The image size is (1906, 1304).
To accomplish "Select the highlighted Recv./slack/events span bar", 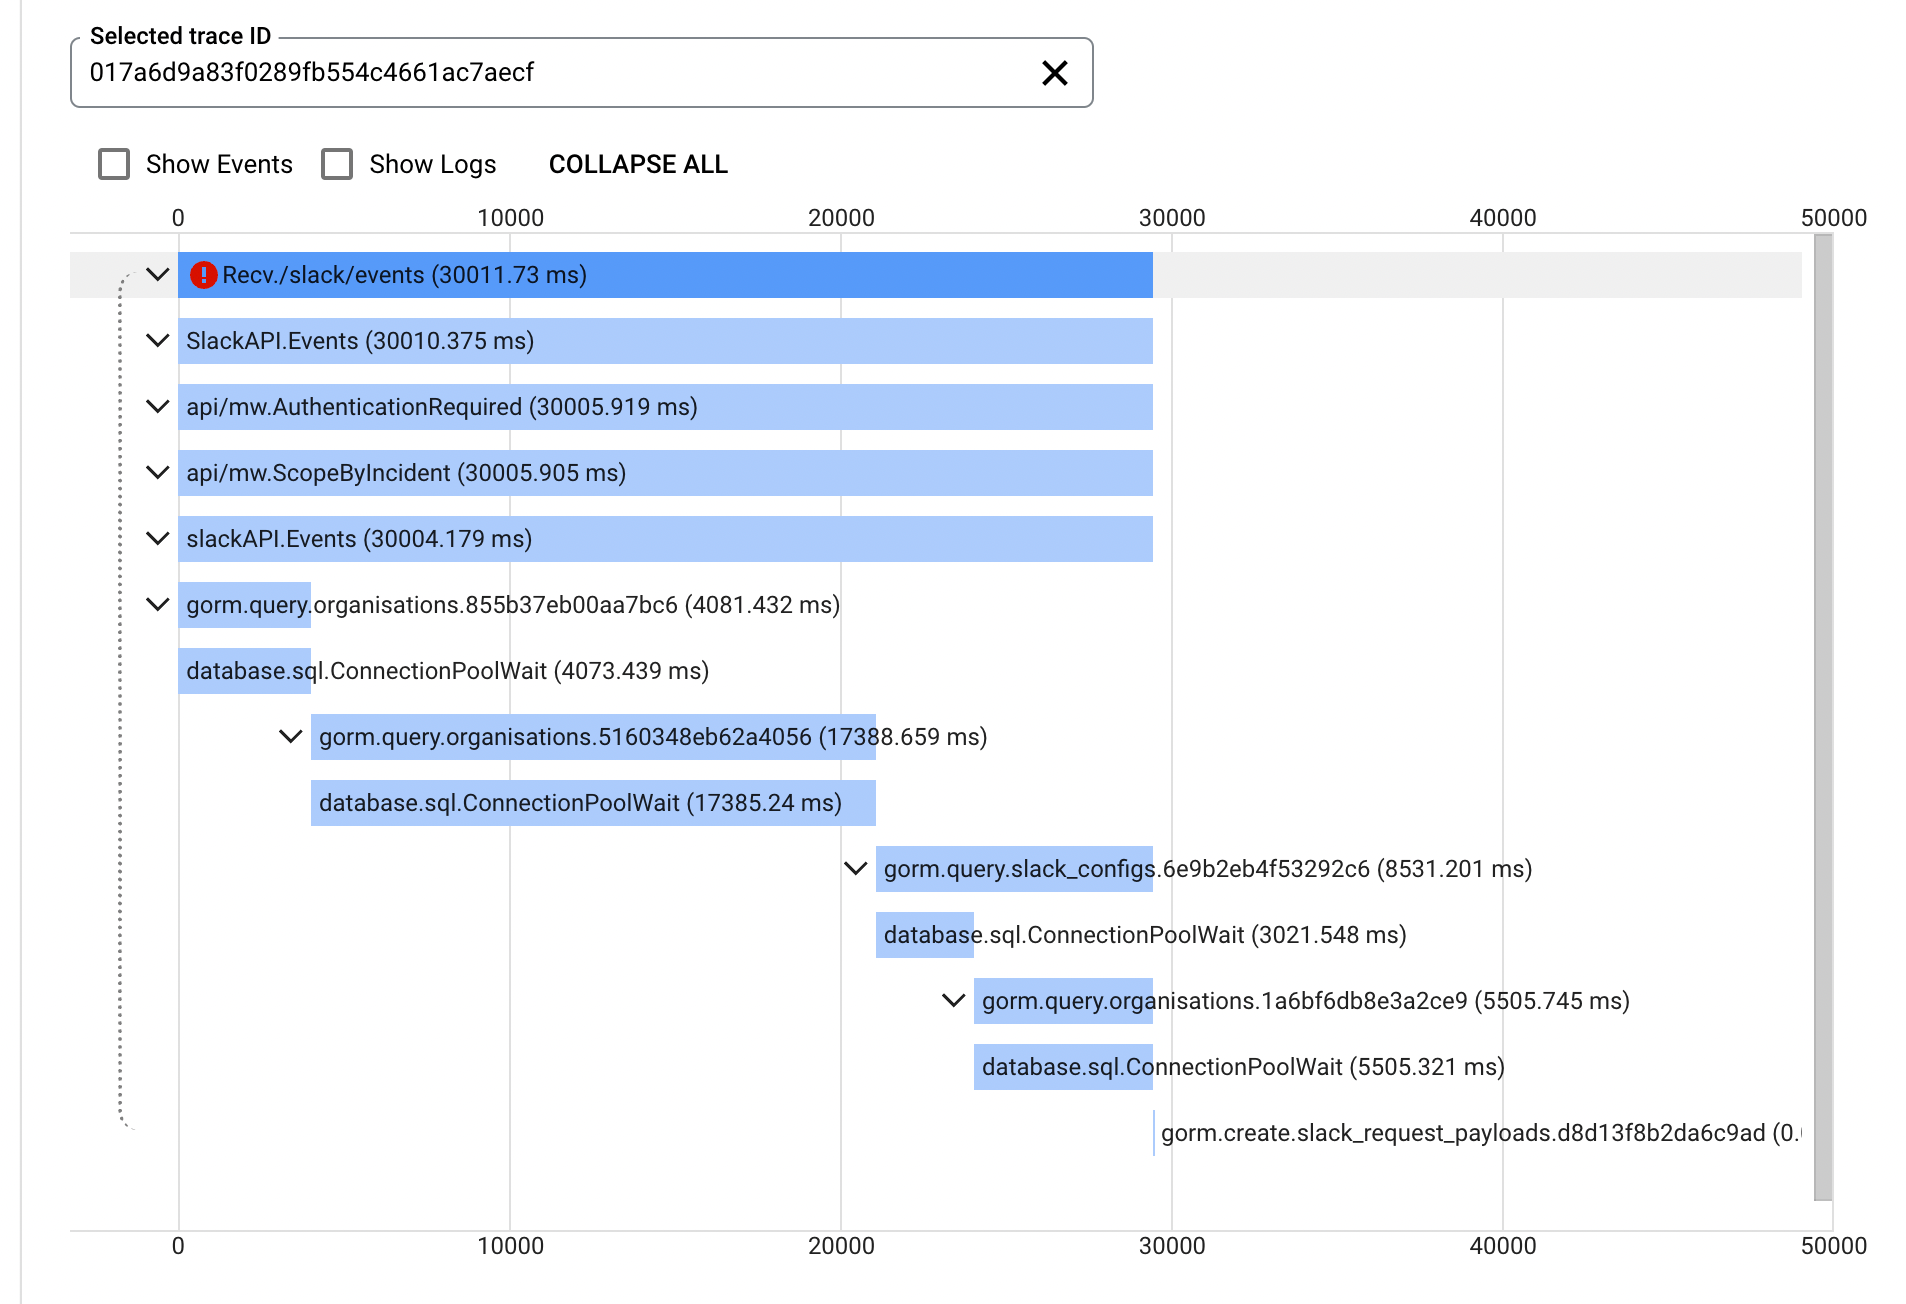I will [x=660, y=275].
